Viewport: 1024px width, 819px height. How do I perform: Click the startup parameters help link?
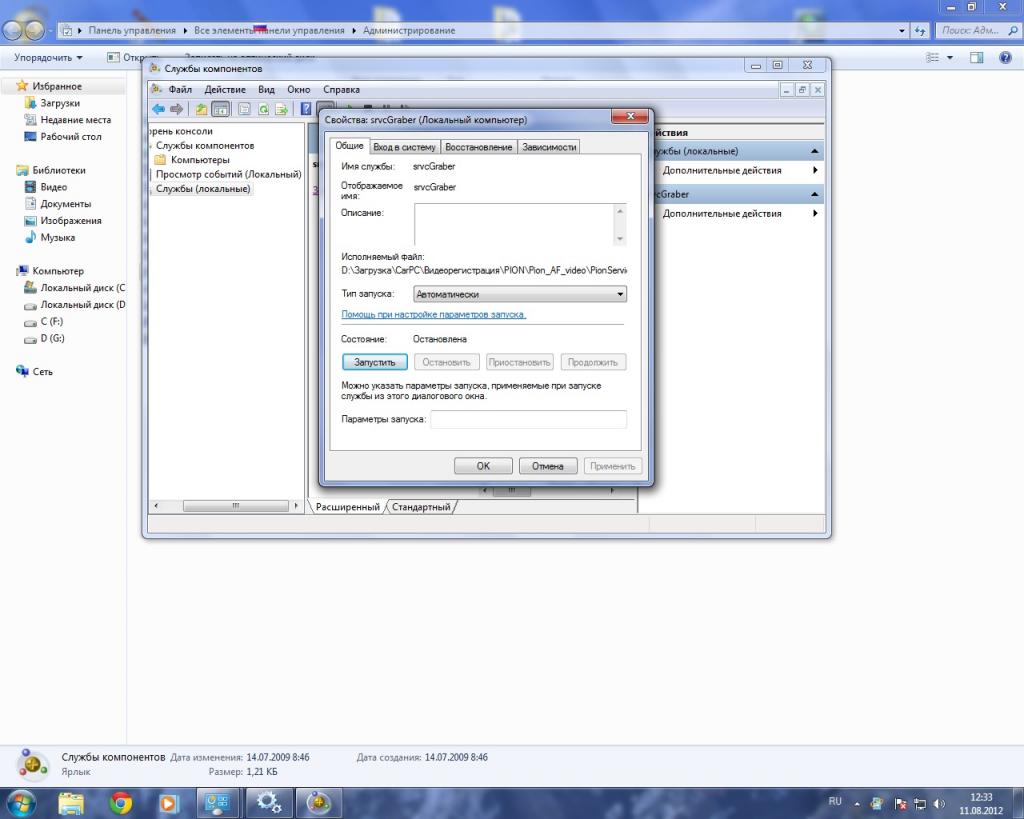pos(434,314)
